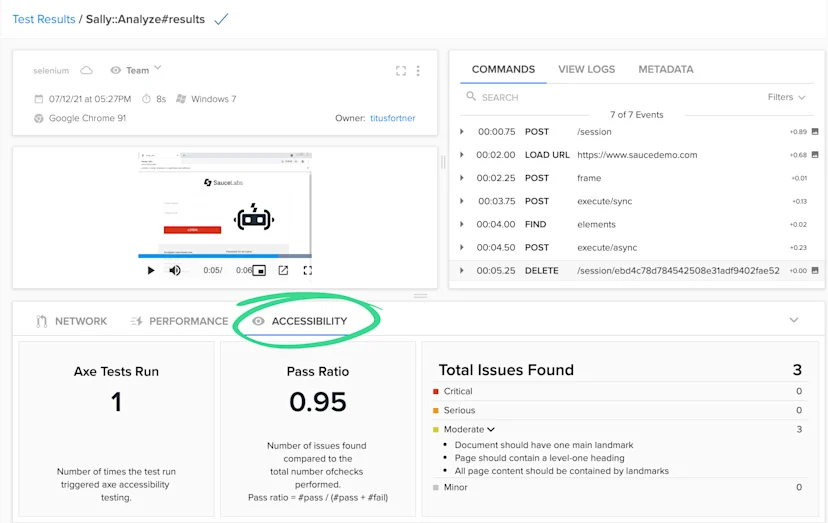Open the video in a new window
Viewport: 828px width, 523px height.
click(284, 270)
